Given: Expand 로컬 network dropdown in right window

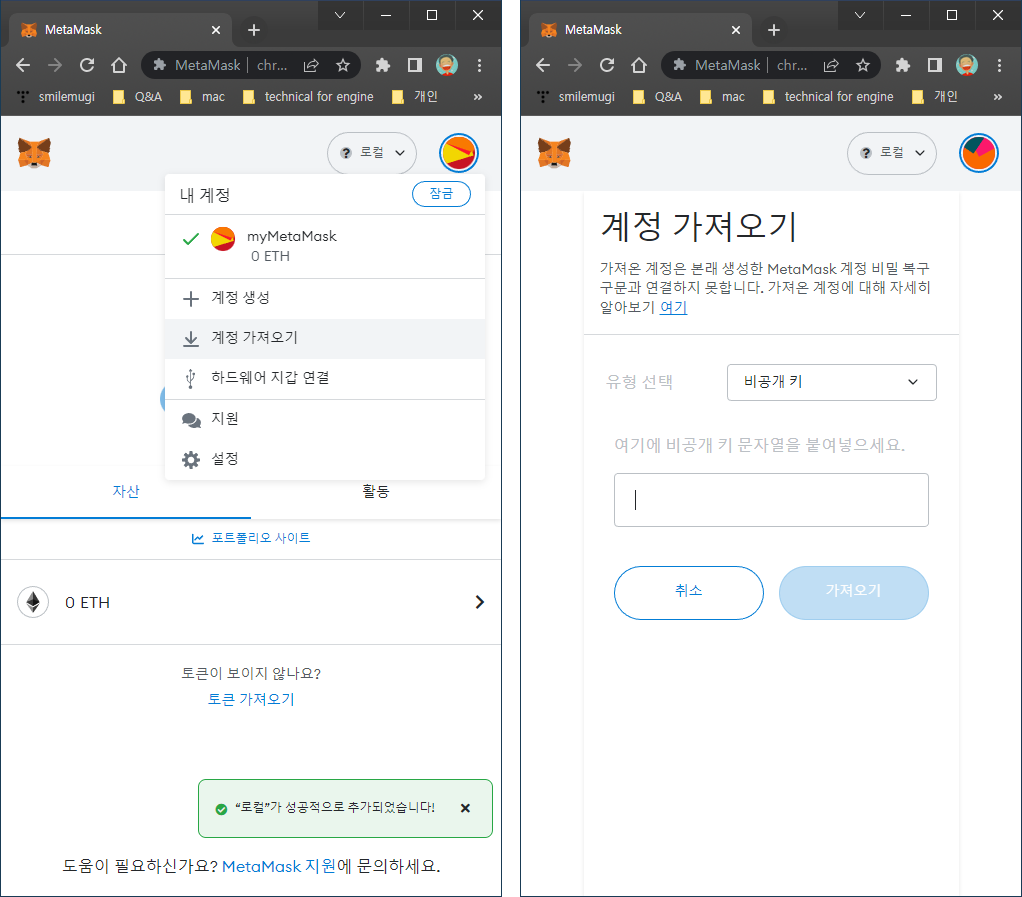Looking at the screenshot, I should pos(892,153).
